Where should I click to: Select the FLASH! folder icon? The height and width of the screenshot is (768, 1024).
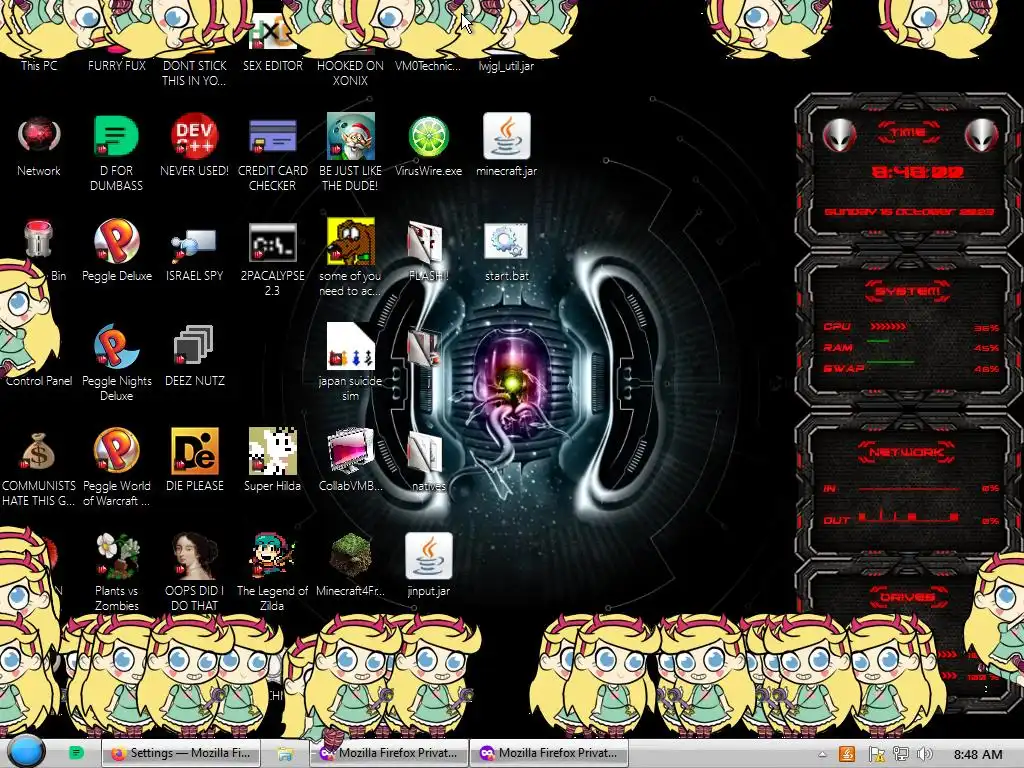pos(426,242)
